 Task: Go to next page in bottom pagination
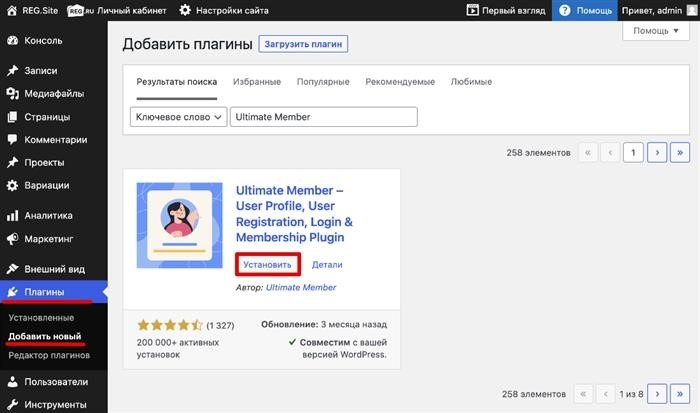tap(657, 394)
